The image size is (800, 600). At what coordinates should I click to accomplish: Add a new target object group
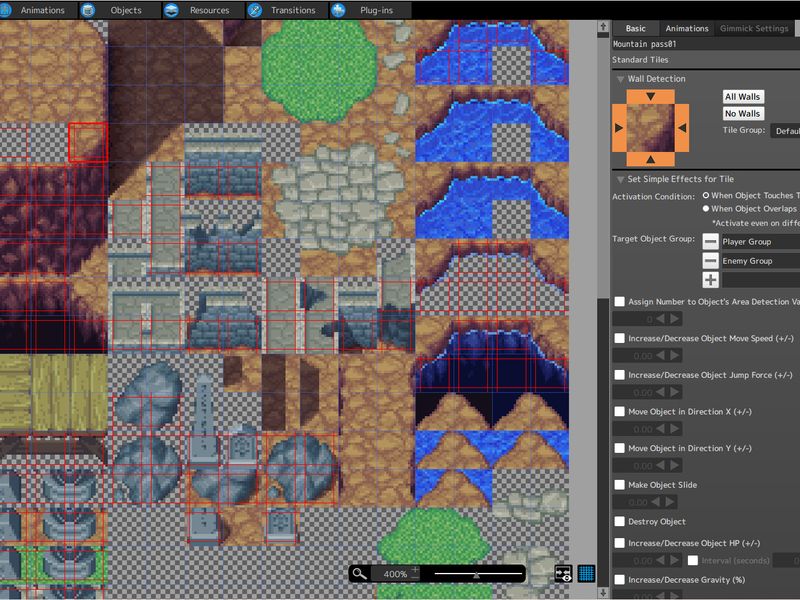[x=710, y=280]
